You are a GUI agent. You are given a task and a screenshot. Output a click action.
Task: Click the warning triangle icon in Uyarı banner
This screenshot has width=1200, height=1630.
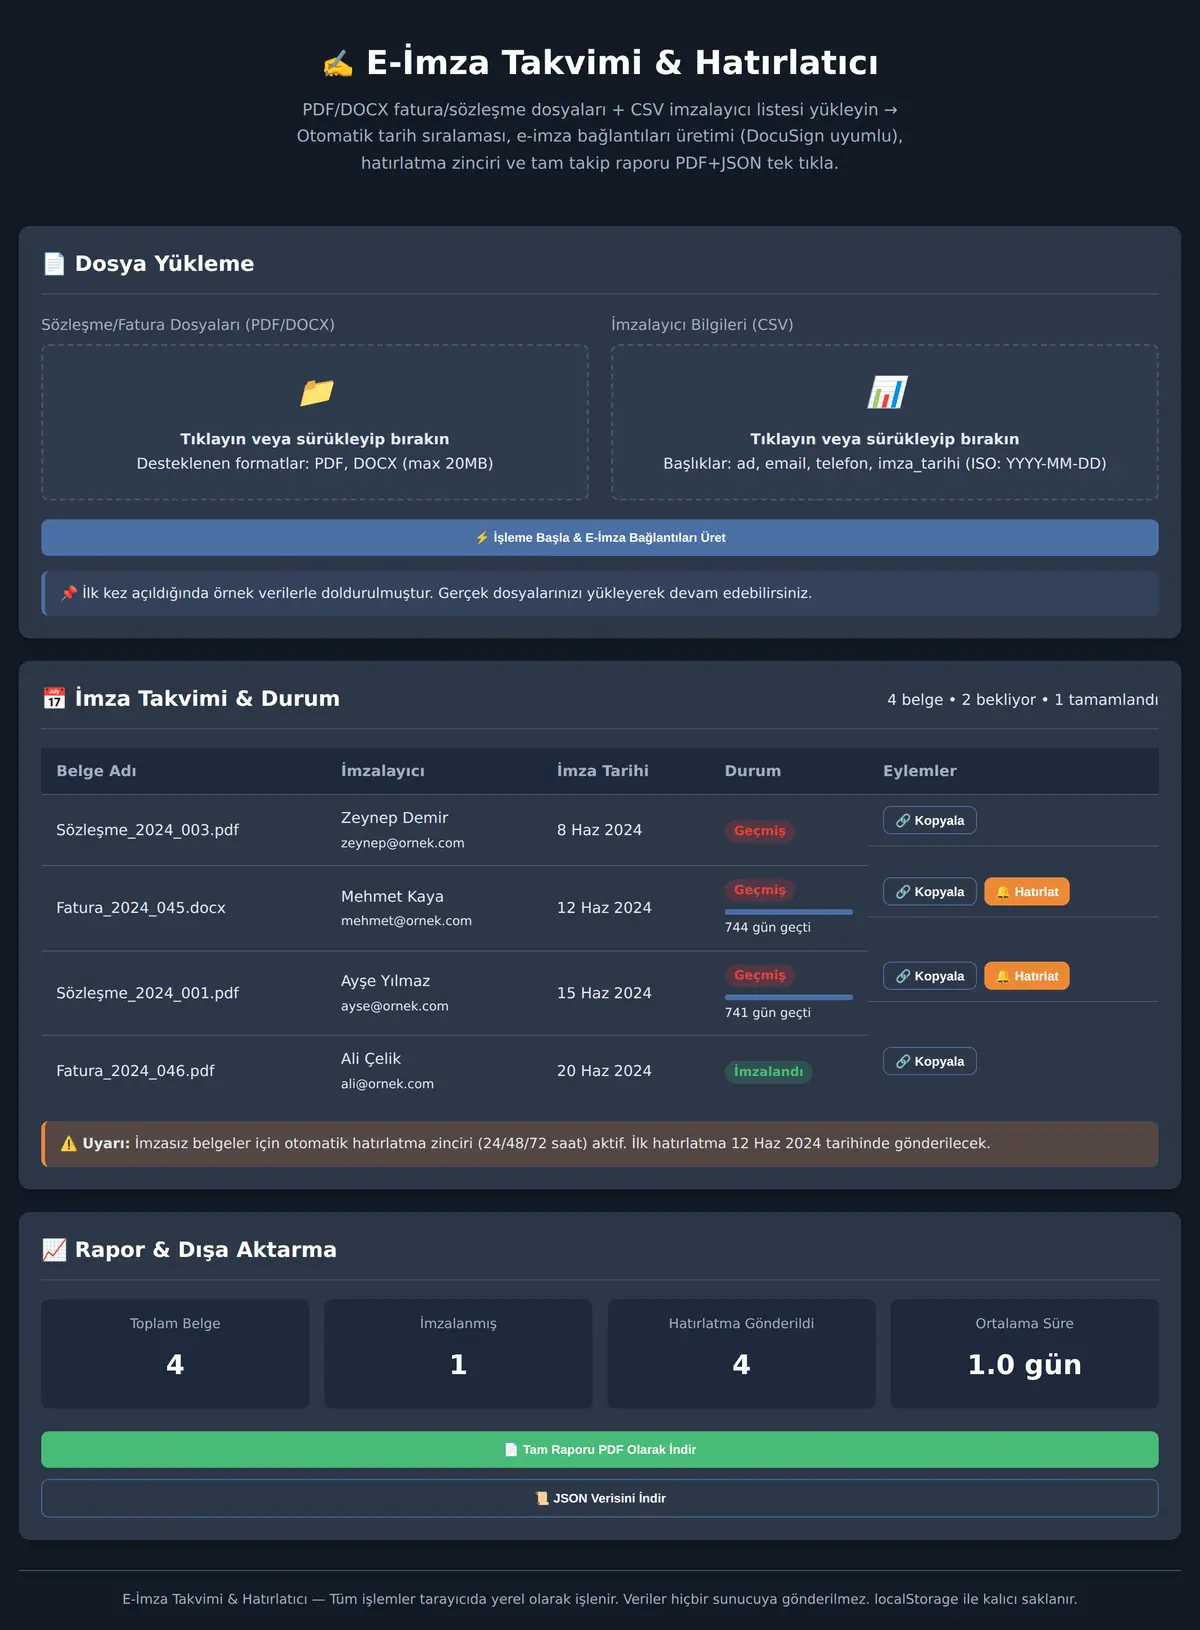tap(68, 1143)
